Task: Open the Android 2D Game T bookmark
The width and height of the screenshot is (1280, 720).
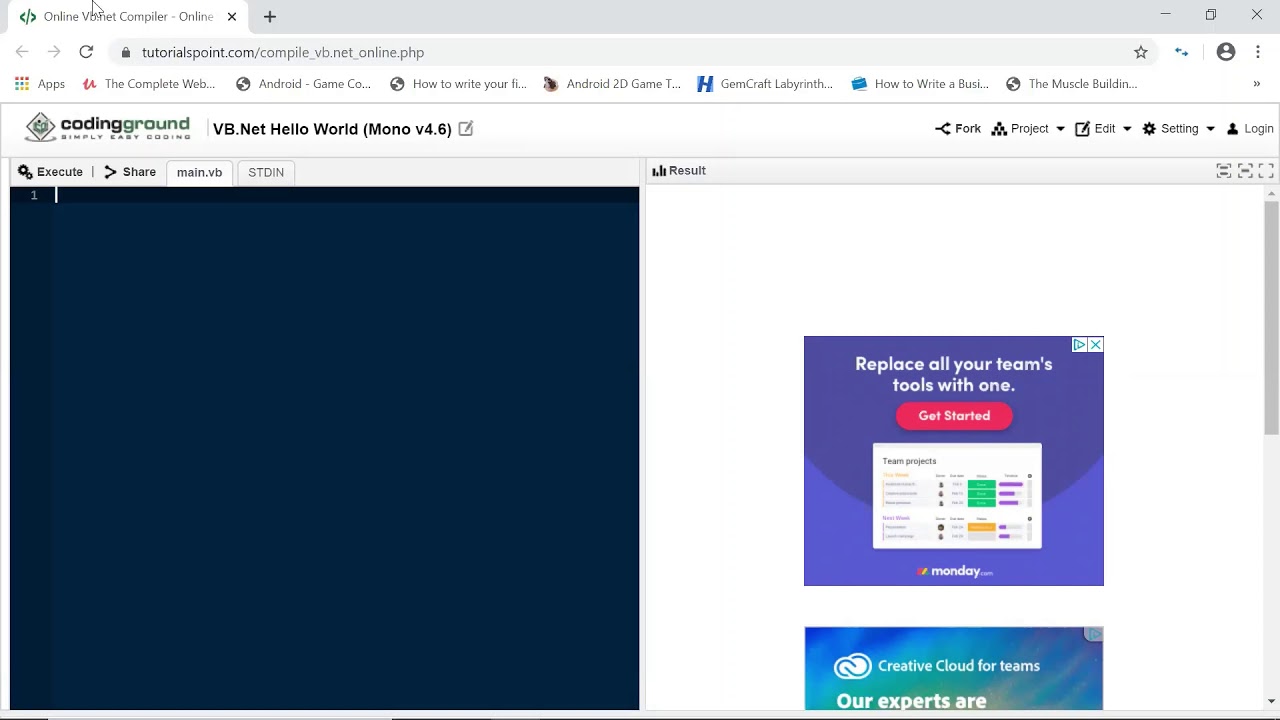Action: click(x=612, y=84)
